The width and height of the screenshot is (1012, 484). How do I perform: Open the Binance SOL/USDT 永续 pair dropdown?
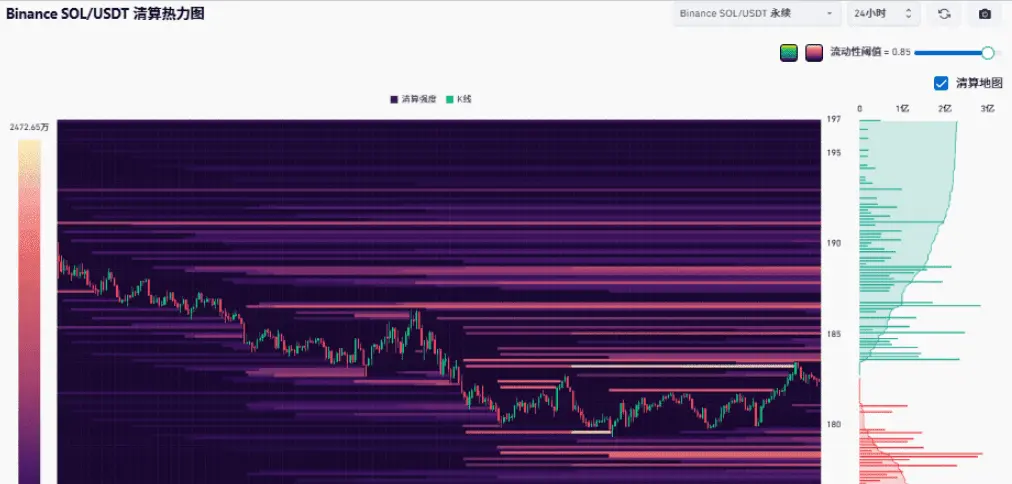pyautogui.click(x=756, y=14)
